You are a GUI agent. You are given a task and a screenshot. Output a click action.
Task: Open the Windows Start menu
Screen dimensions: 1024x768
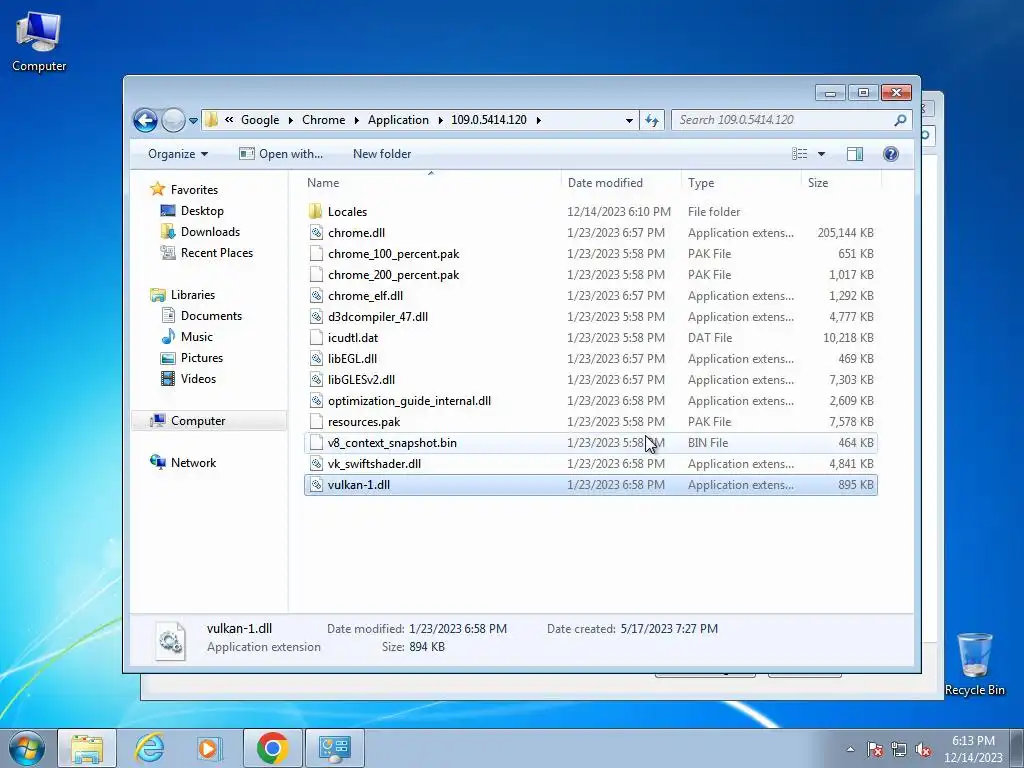click(x=27, y=748)
